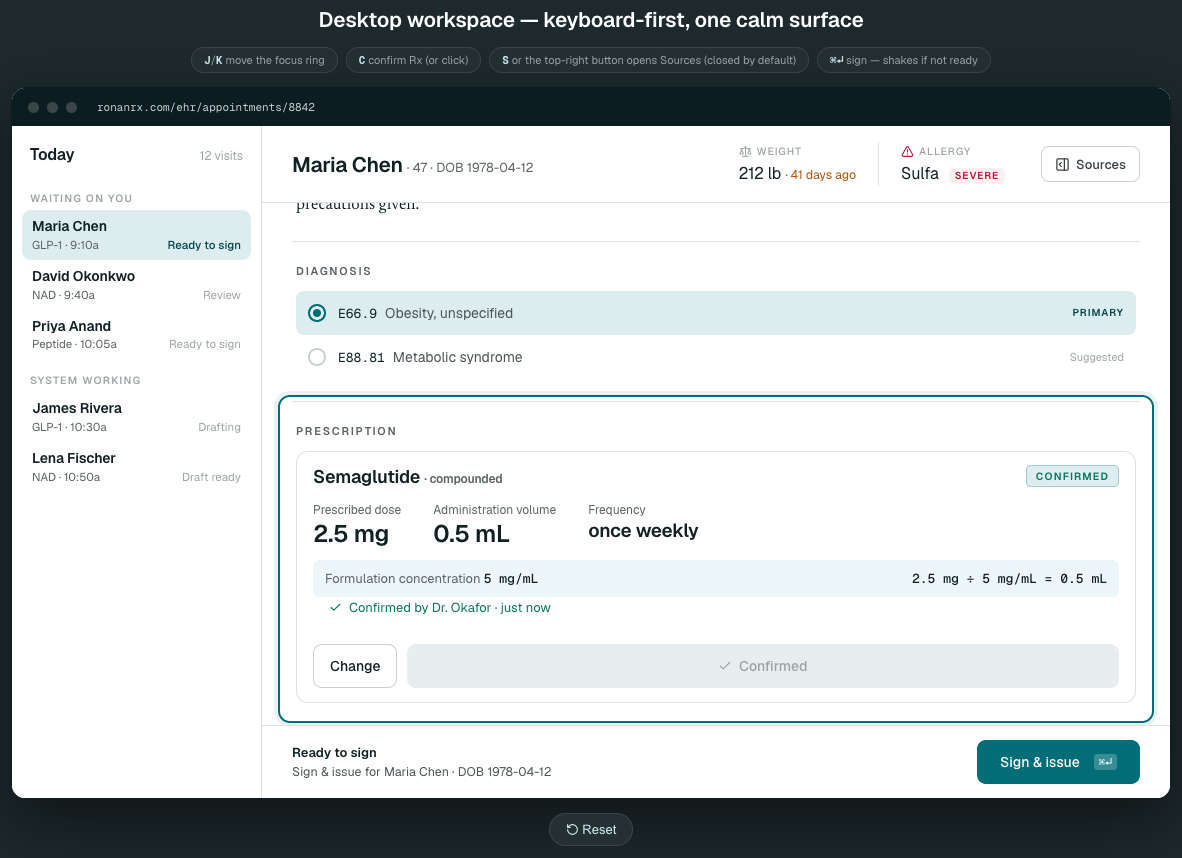The width and height of the screenshot is (1182, 858).
Task: Open Maria Chen visit in sidebar
Action: [136, 235]
